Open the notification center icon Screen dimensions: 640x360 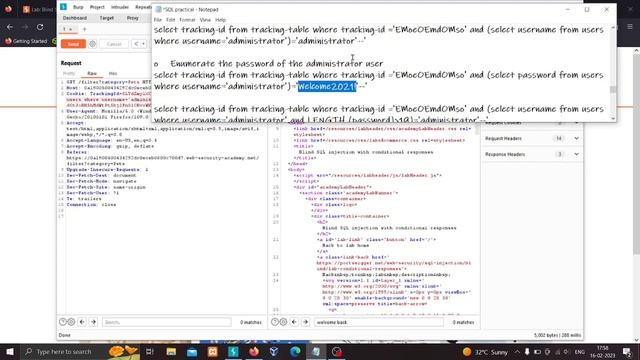point(627,351)
